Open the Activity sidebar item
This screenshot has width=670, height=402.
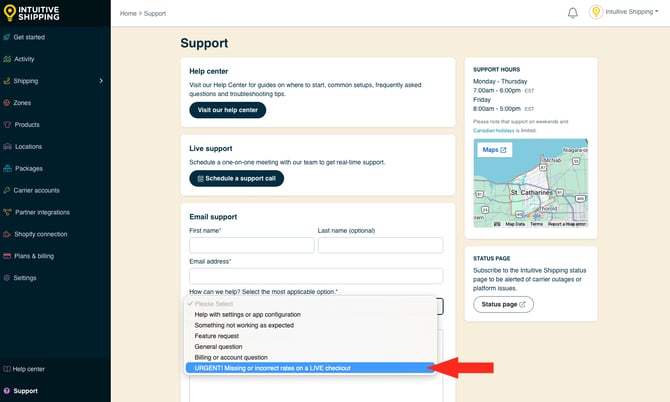[24, 59]
